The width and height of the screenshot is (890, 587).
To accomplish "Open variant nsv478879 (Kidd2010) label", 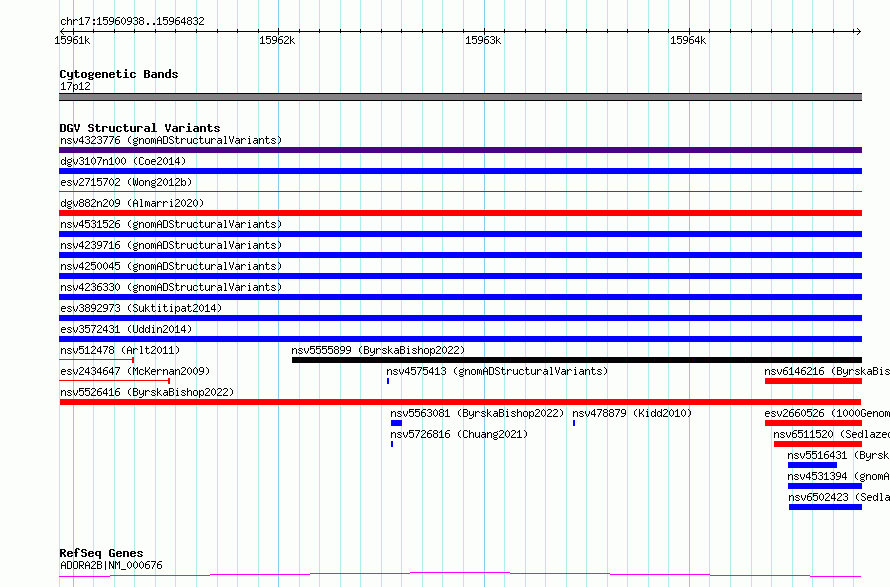I will point(632,413).
